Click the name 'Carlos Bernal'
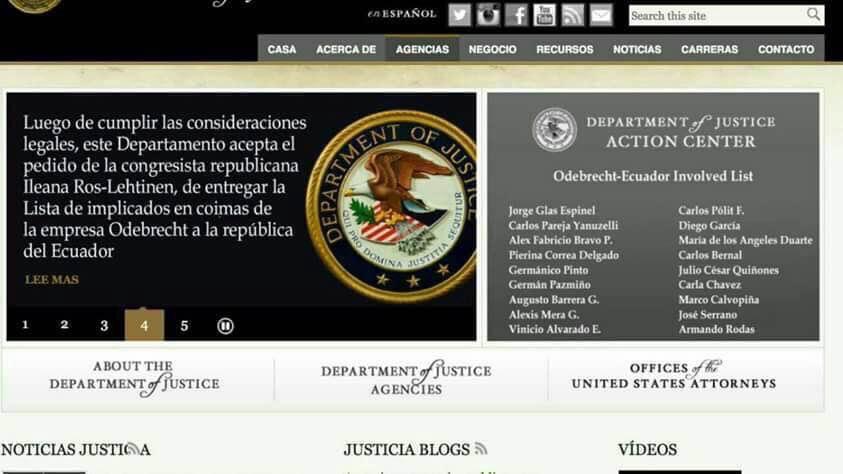843x474 pixels. [710, 255]
